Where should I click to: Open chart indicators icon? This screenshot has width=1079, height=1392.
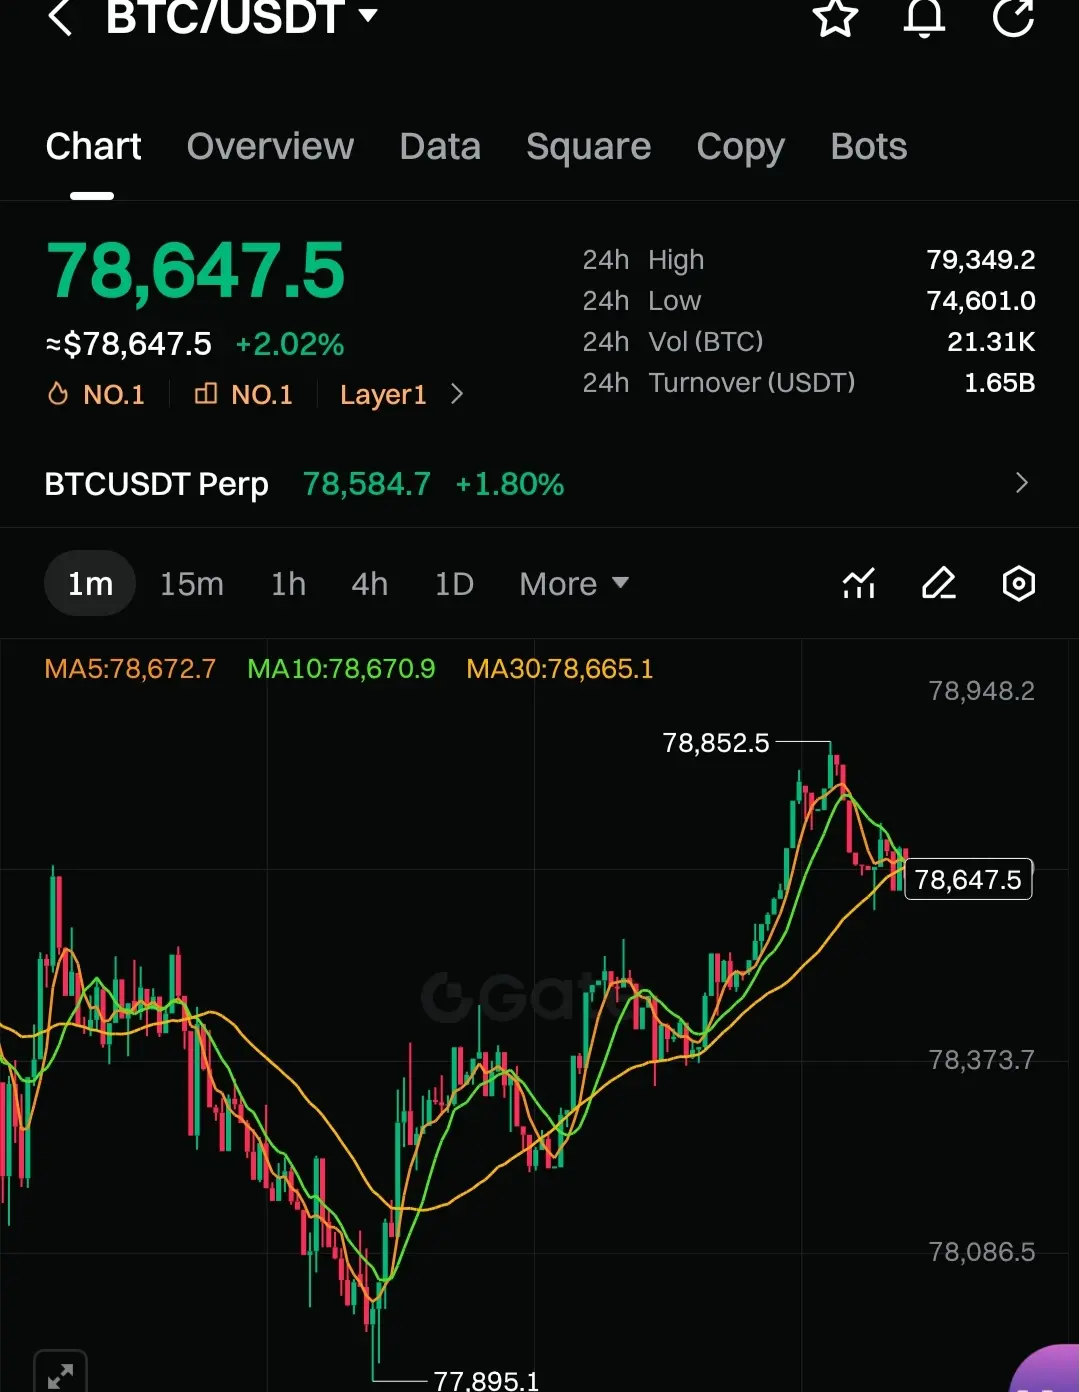point(859,583)
